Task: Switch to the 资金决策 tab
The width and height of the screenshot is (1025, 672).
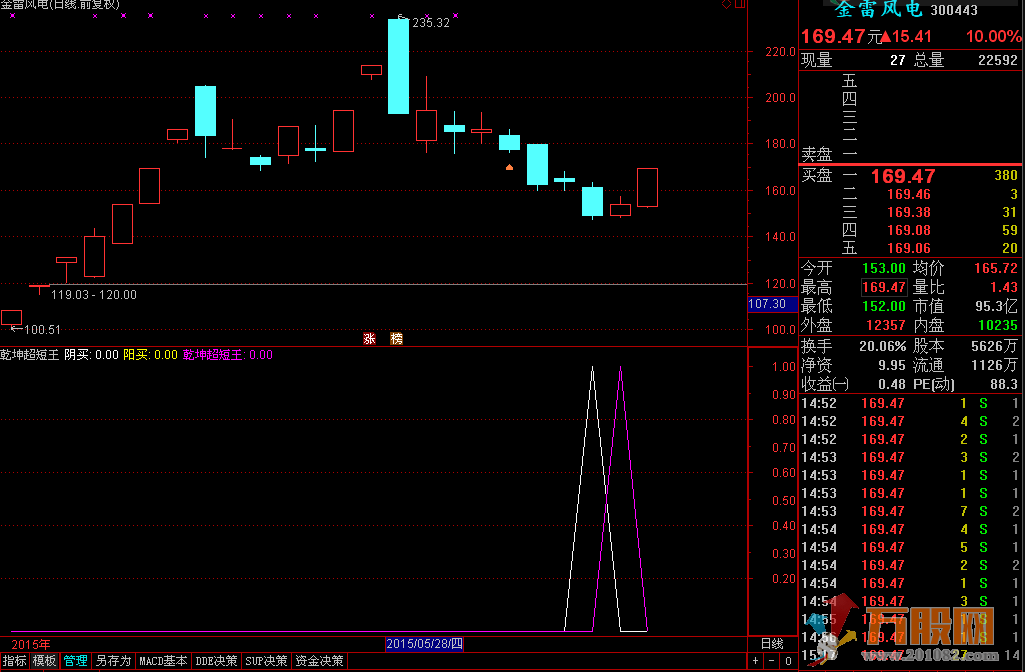Action: pyautogui.click(x=320, y=661)
